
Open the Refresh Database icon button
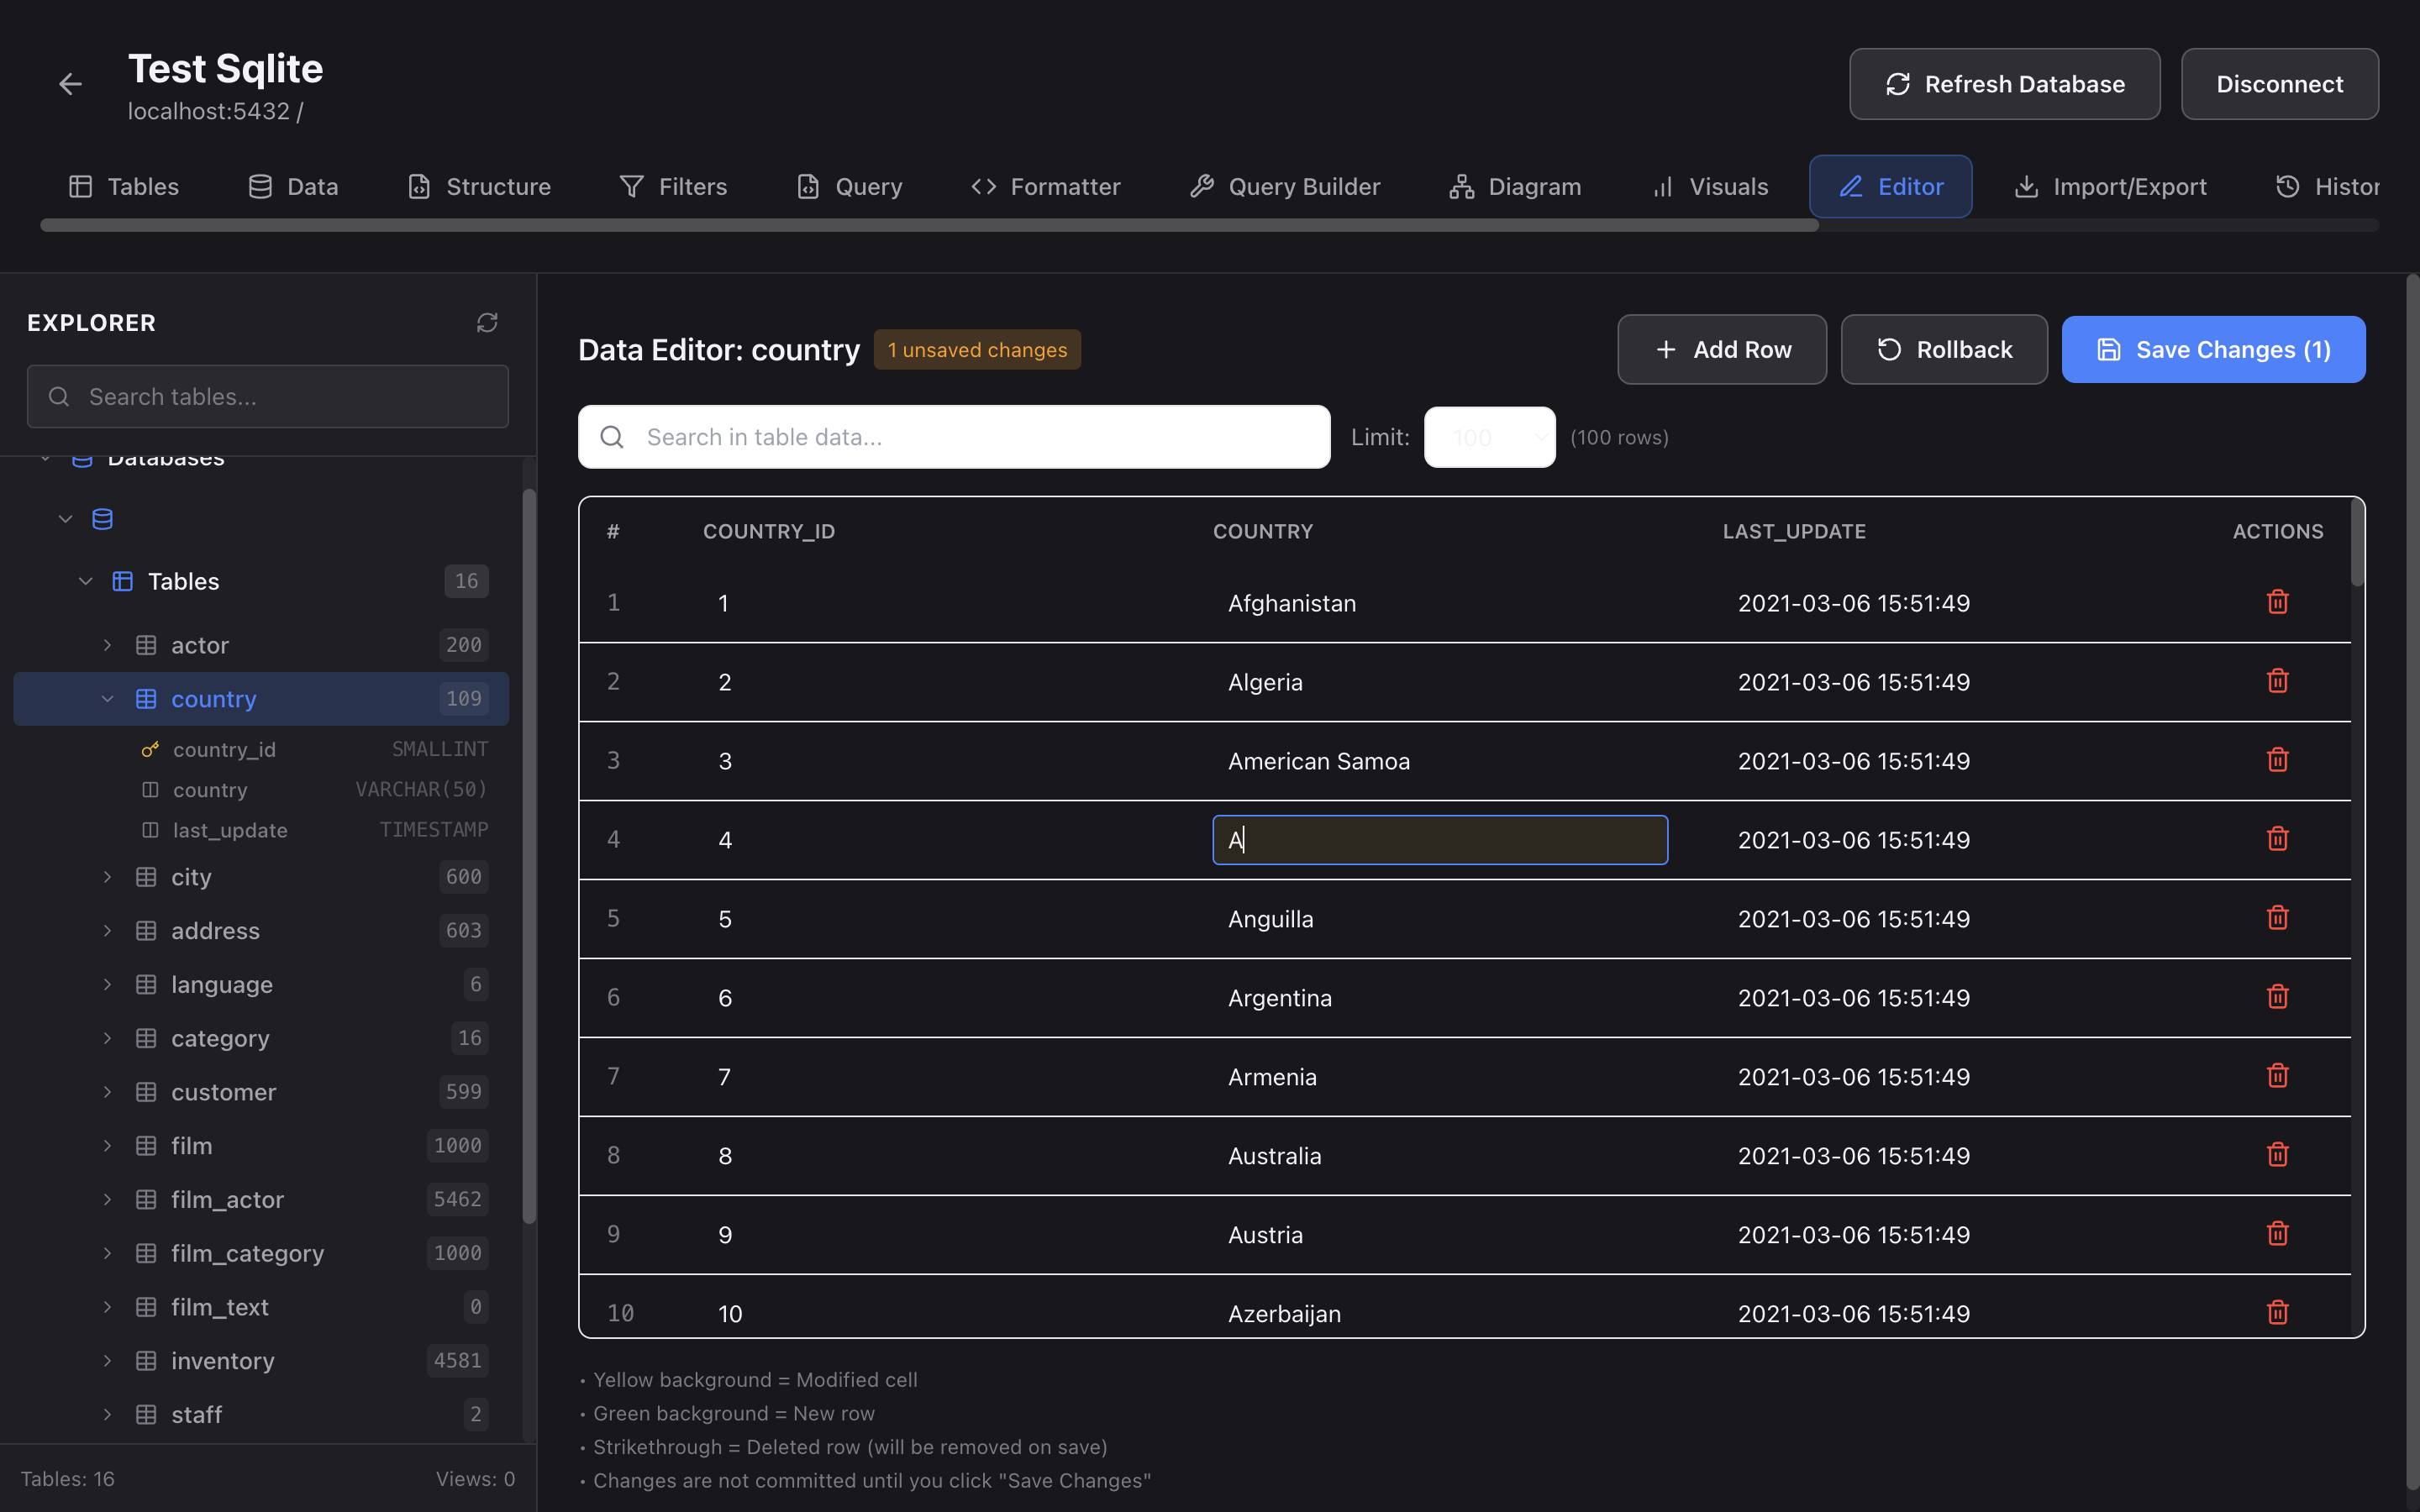pyautogui.click(x=1899, y=84)
